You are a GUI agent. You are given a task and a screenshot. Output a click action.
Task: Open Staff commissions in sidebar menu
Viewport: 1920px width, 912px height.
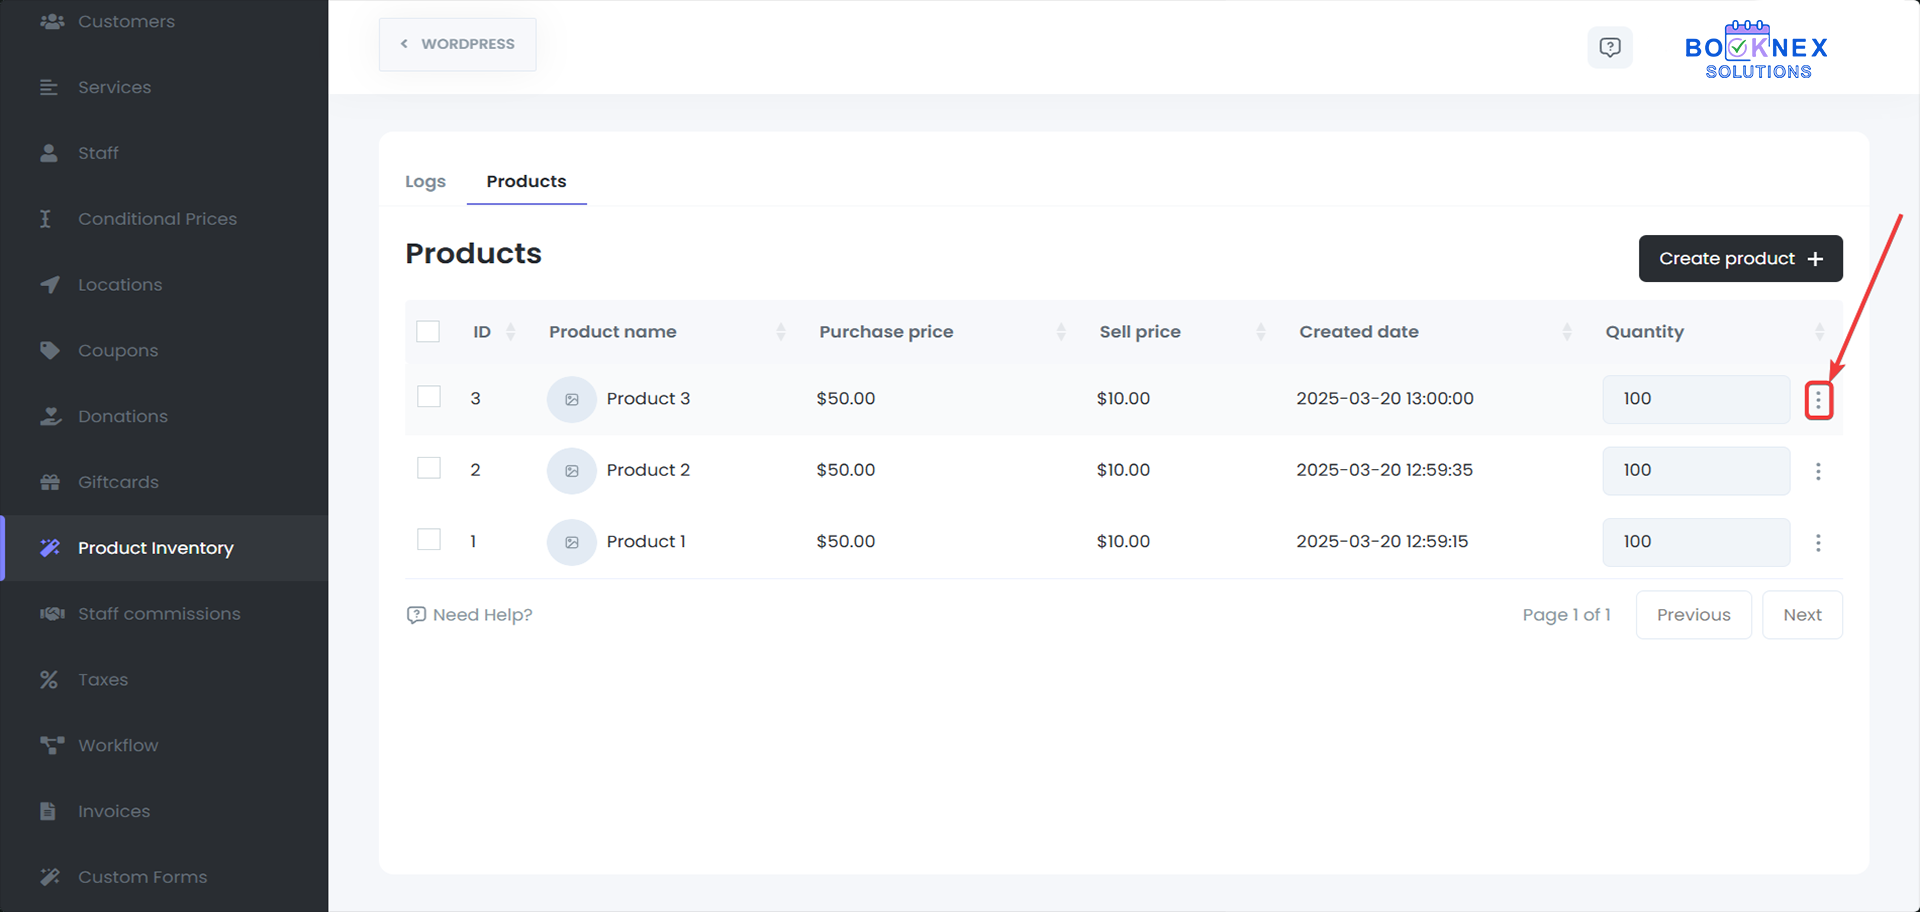point(159,614)
